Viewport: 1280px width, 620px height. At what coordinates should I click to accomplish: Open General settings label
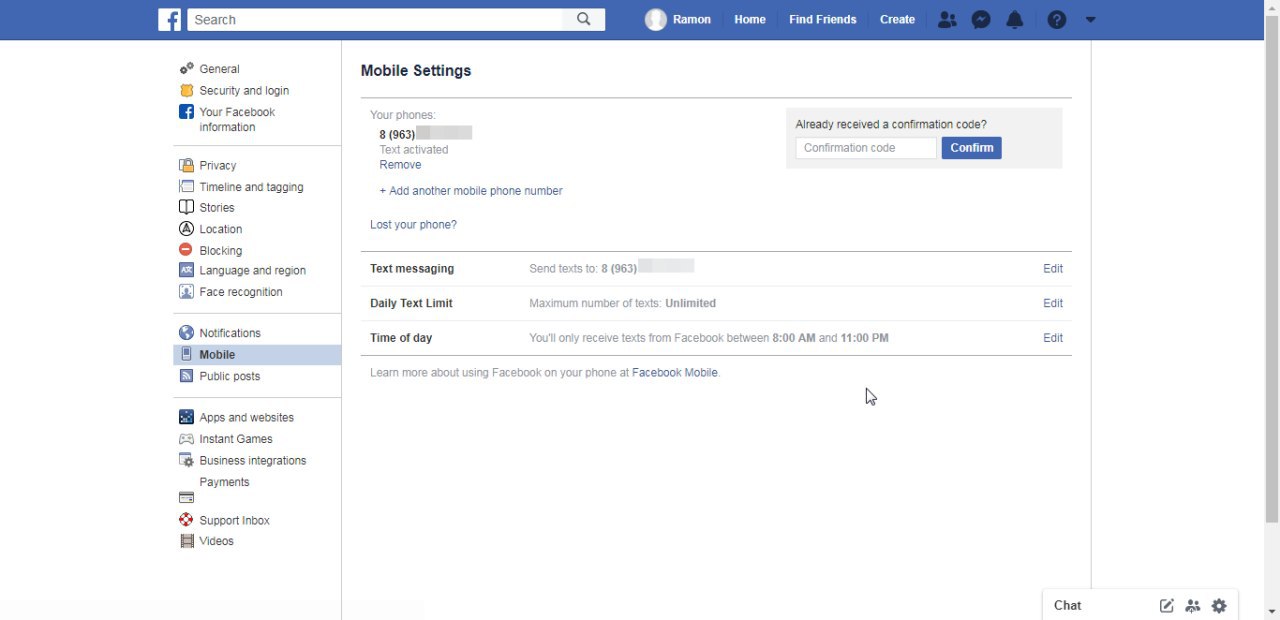coord(219,69)
